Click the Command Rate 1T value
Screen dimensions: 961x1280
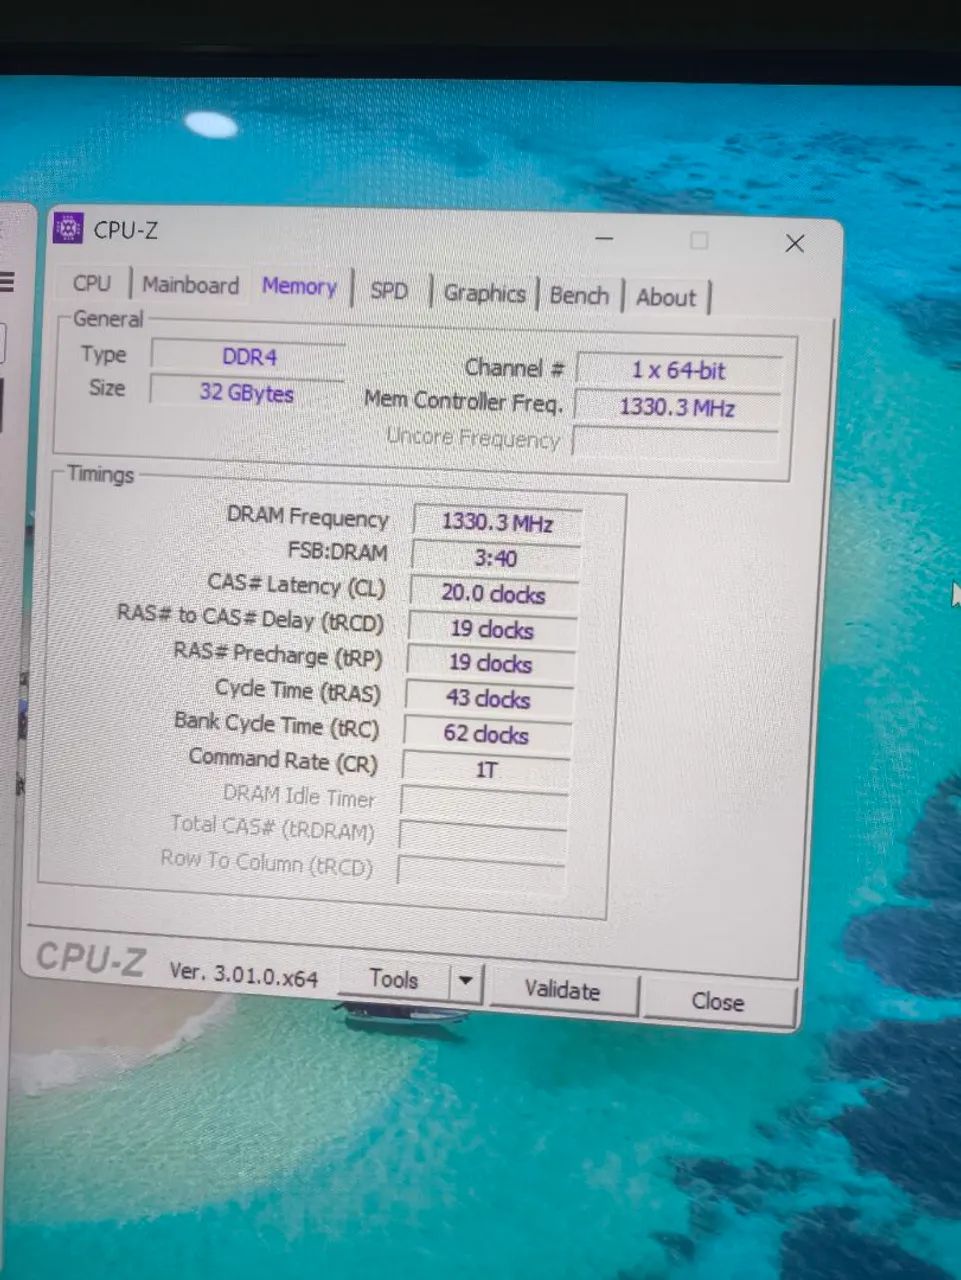485,769
